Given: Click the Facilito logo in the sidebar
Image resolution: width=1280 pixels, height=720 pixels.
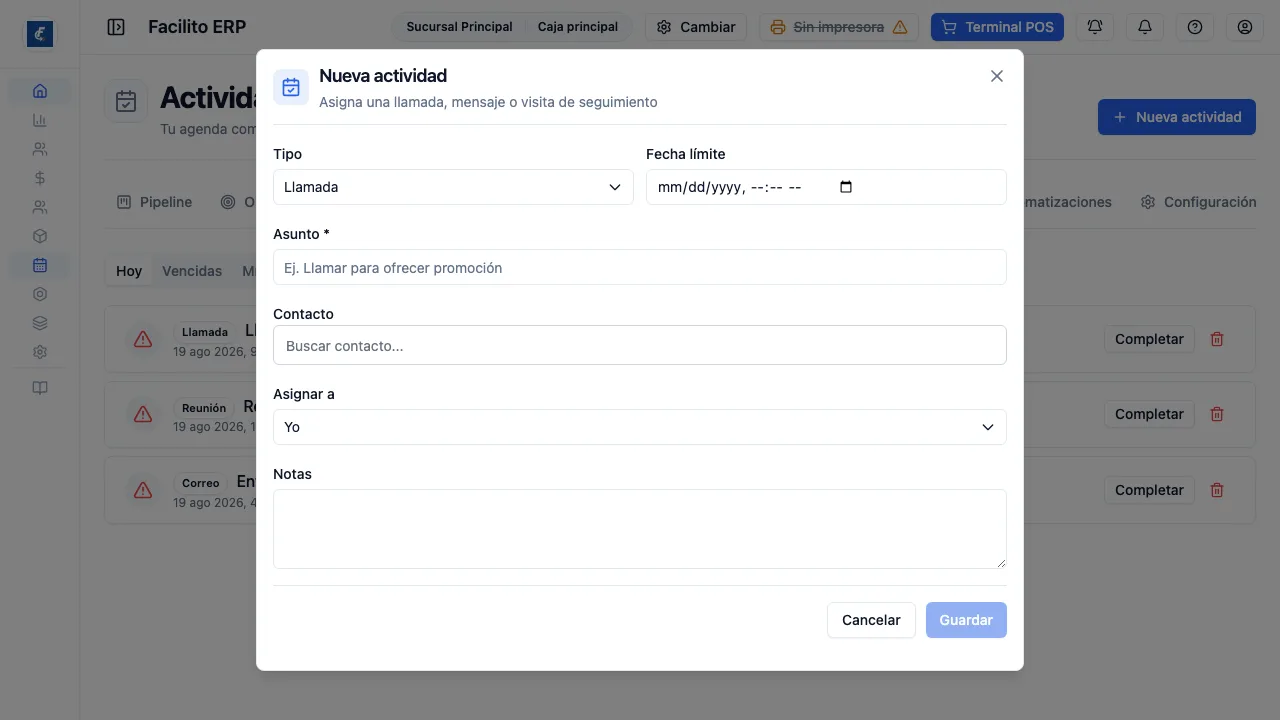Looking at the screenshot, I should coord(40,34).
